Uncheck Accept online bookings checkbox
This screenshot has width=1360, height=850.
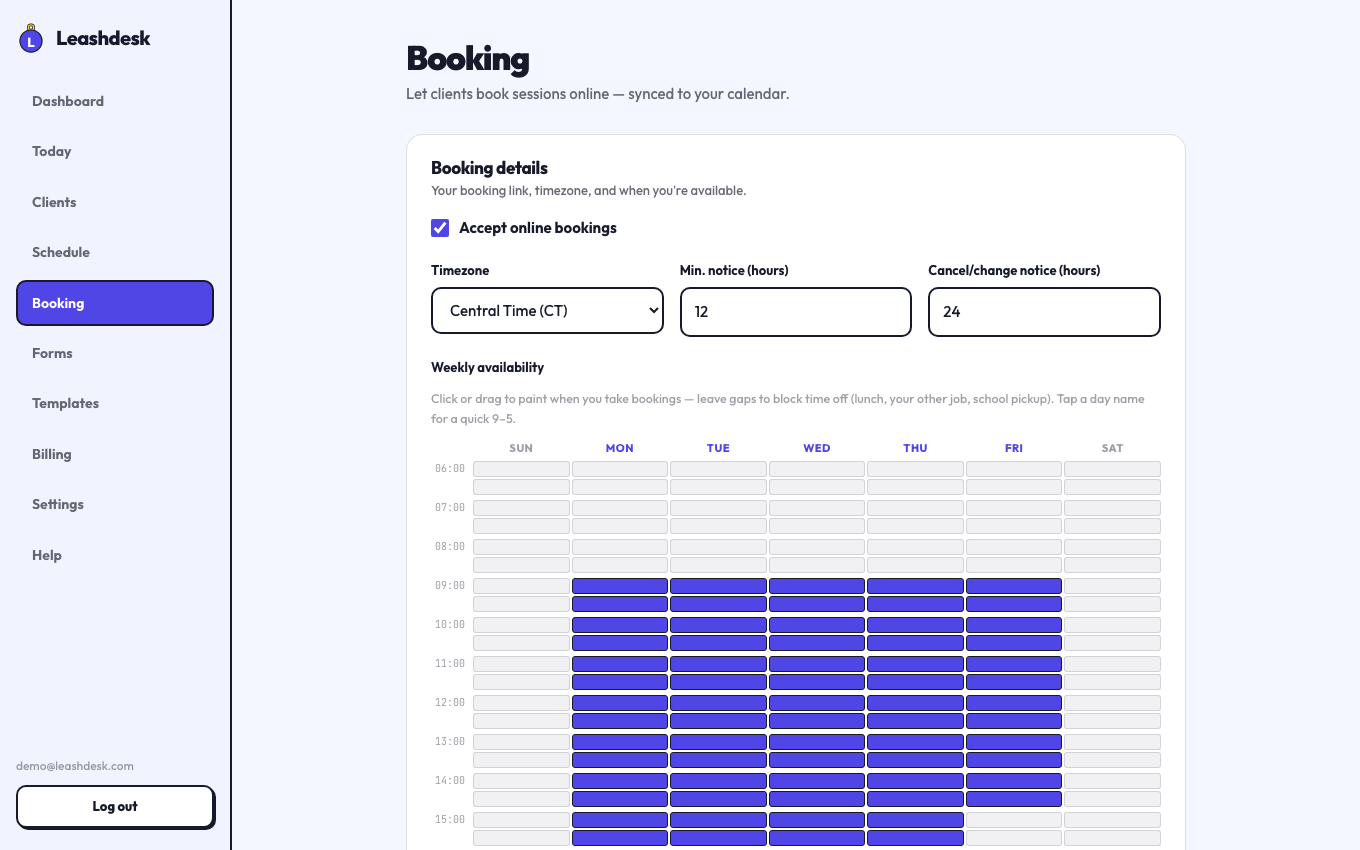pos(440,228)
